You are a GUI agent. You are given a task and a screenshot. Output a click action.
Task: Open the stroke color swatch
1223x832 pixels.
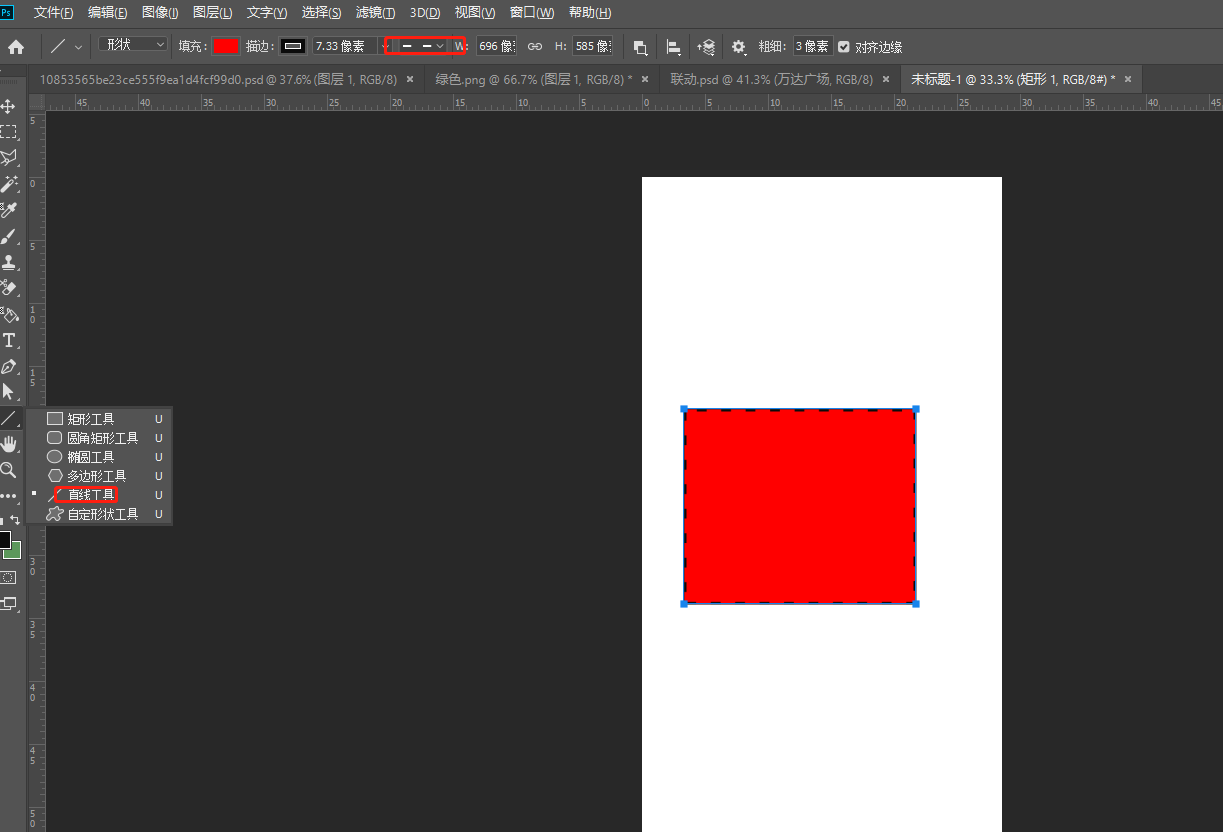click(293, 46)
